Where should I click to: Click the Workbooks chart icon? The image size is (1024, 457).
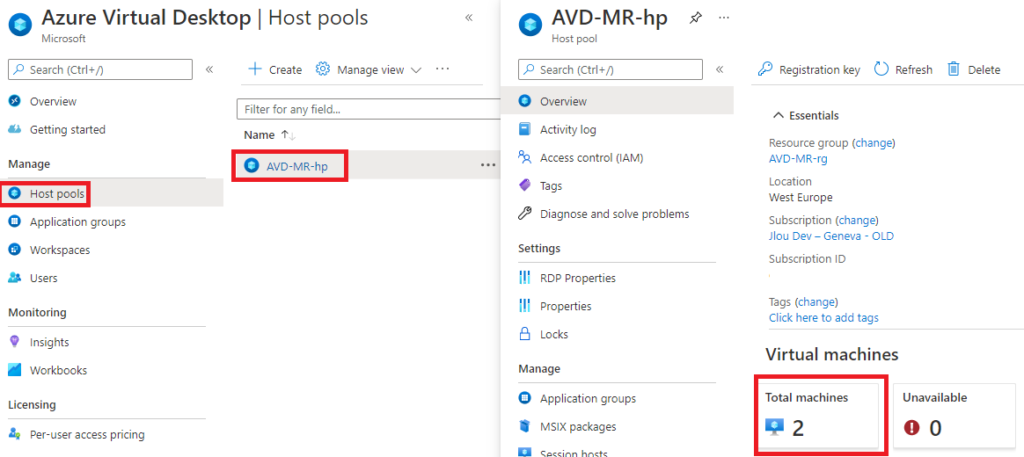[x=14, y=370]
